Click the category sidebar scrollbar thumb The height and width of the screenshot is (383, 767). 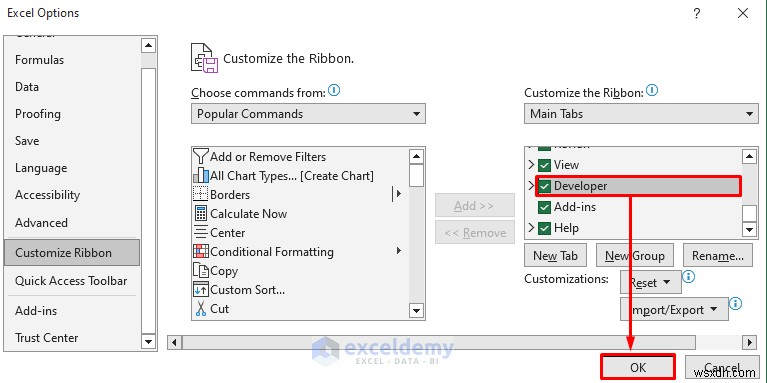click(148, 201)
